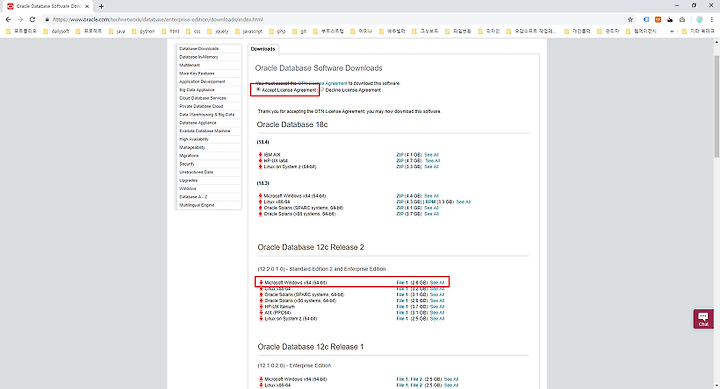The image size is (720, 389).
Task: Open Security sidebar item
Action: (187, 164)
